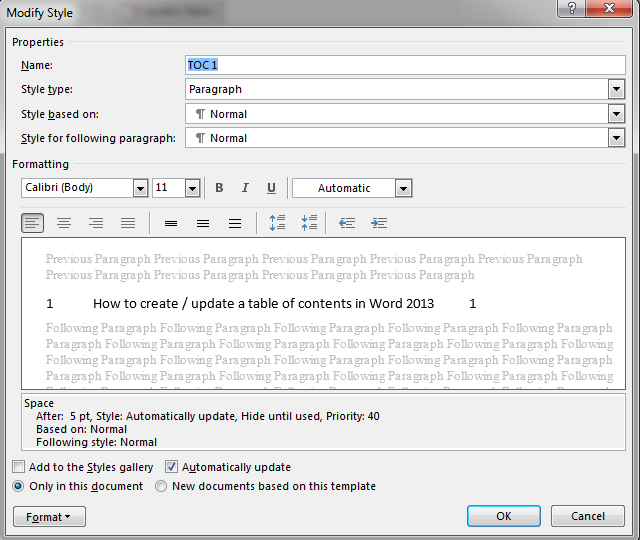This screenshot has width=640, height=540.
Task: Expand the font size 11 dropdown
Action: pos(192,188)
